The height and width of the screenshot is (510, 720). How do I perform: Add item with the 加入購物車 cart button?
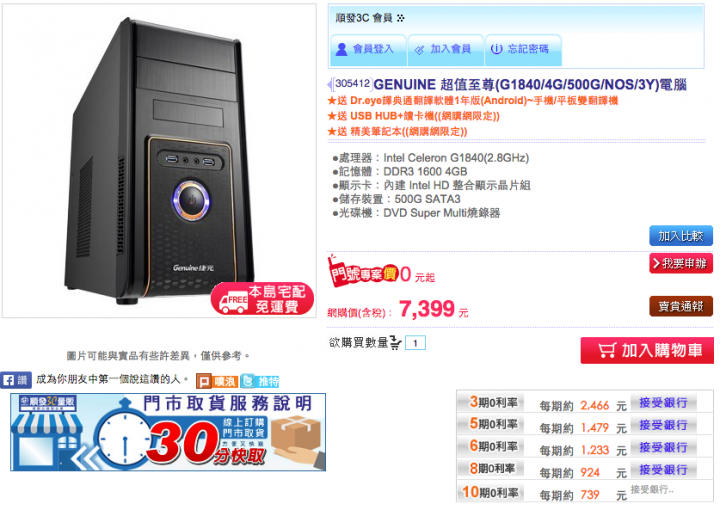(x=647, y=351)
